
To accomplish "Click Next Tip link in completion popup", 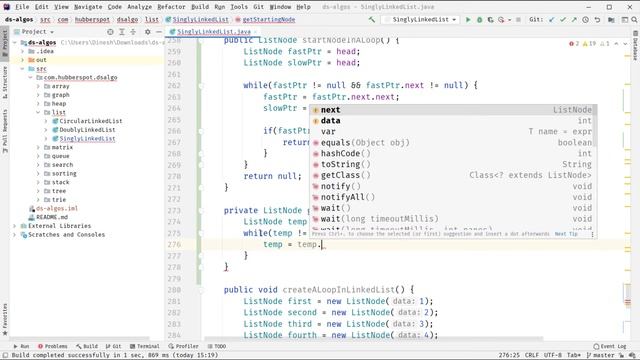I will [566, 234].
